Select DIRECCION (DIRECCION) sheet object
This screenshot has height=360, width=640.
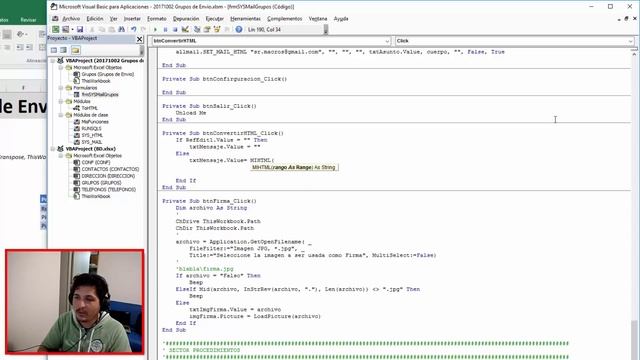tap(108, 176)
